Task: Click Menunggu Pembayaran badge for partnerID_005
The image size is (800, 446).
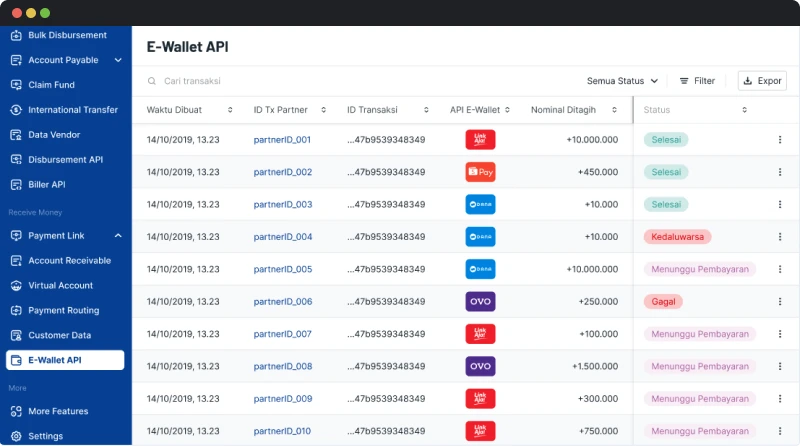Action: (700, 269)
